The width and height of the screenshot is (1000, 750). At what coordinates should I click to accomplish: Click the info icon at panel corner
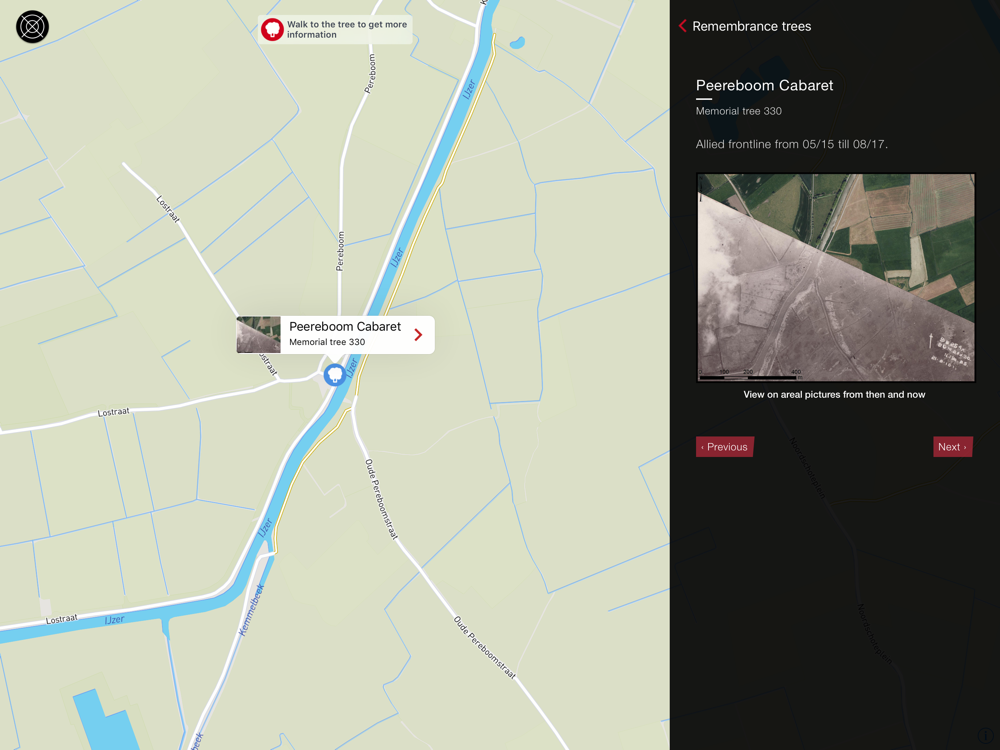point(984,737)
